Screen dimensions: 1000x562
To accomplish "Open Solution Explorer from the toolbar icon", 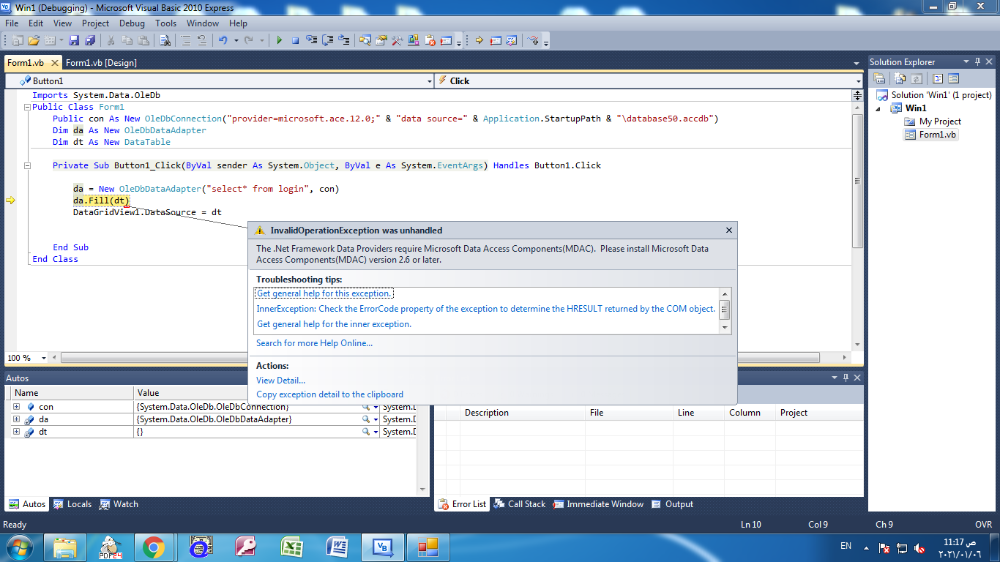I will [364, 41].
